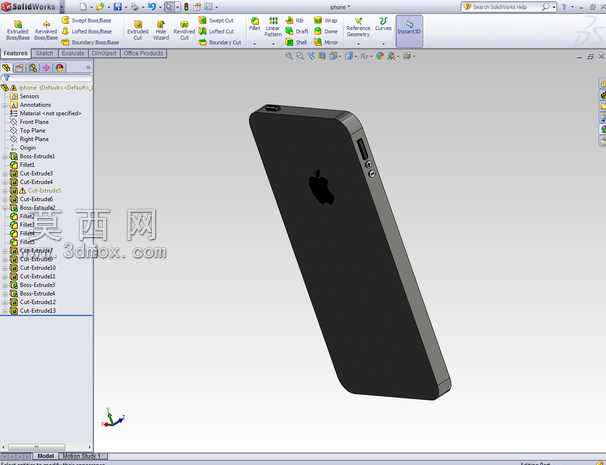Click the Revolved Boss/Base tool
The height and width of the screenshot is (465, 606).
(x=46, y=30)
